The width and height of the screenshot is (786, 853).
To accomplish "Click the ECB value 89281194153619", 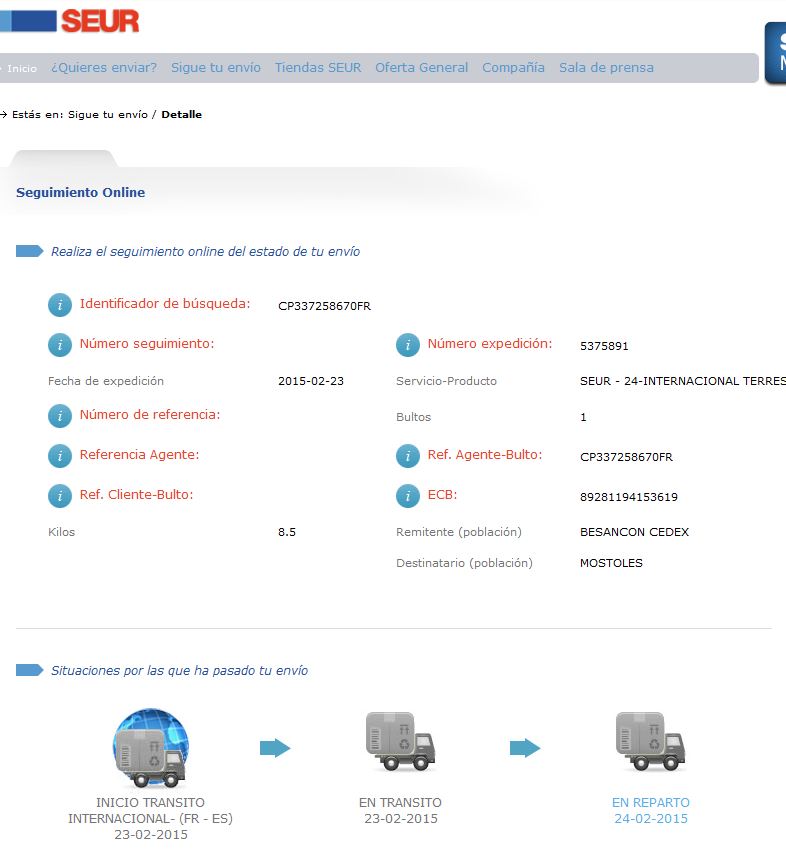I will [629, 497].
